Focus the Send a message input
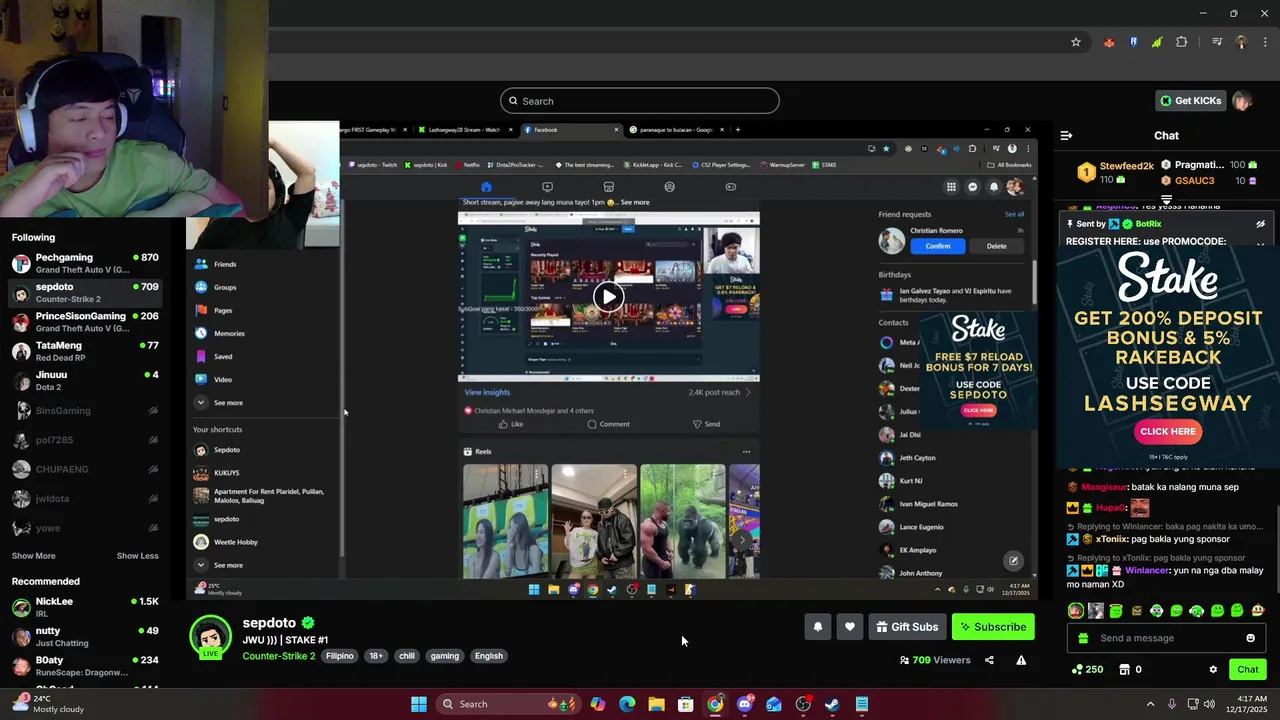 point(1165,638)
